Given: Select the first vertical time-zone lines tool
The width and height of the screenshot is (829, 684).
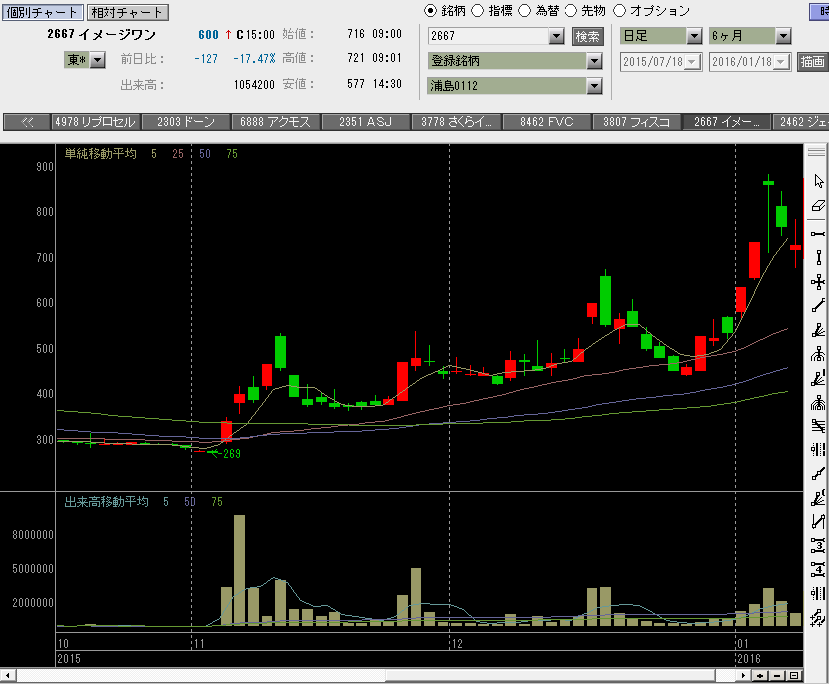Looking at the screenshot, I should (x=818, y=450).
